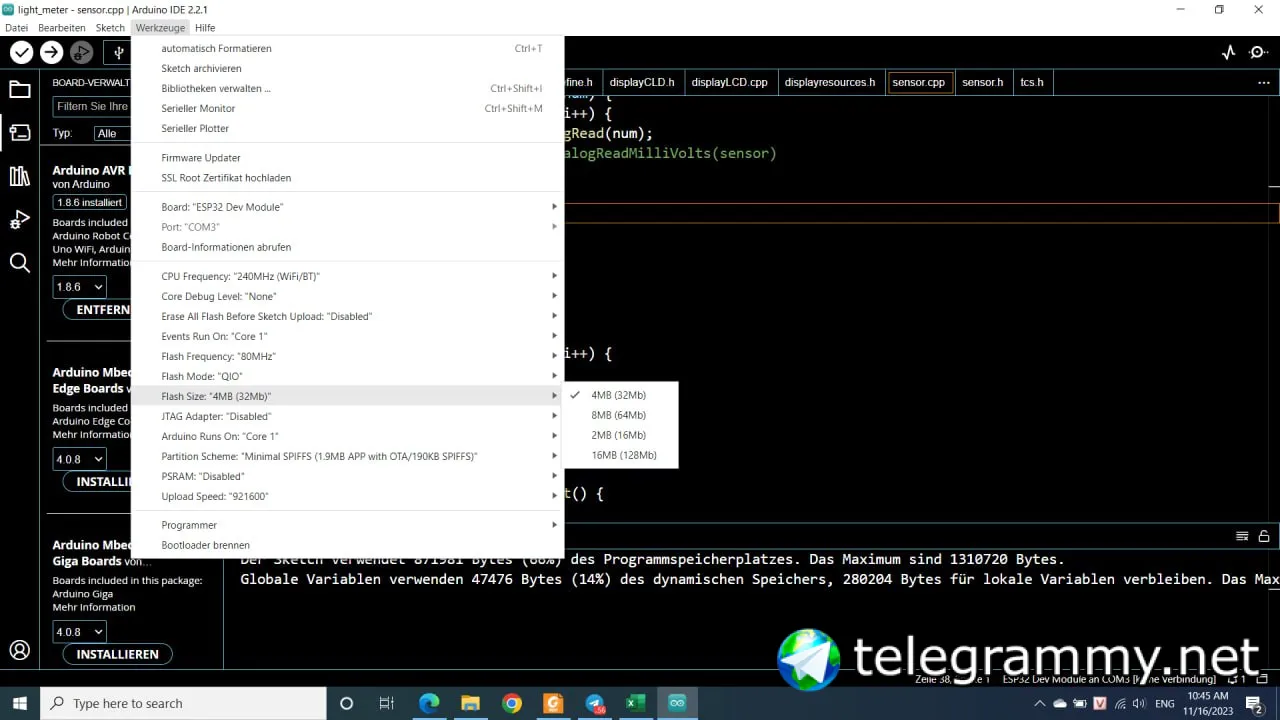Viewport: 1280px width, 720px height.
Task: Open the 1.8.6 version dropdown
Action: [x=79, y=287]
